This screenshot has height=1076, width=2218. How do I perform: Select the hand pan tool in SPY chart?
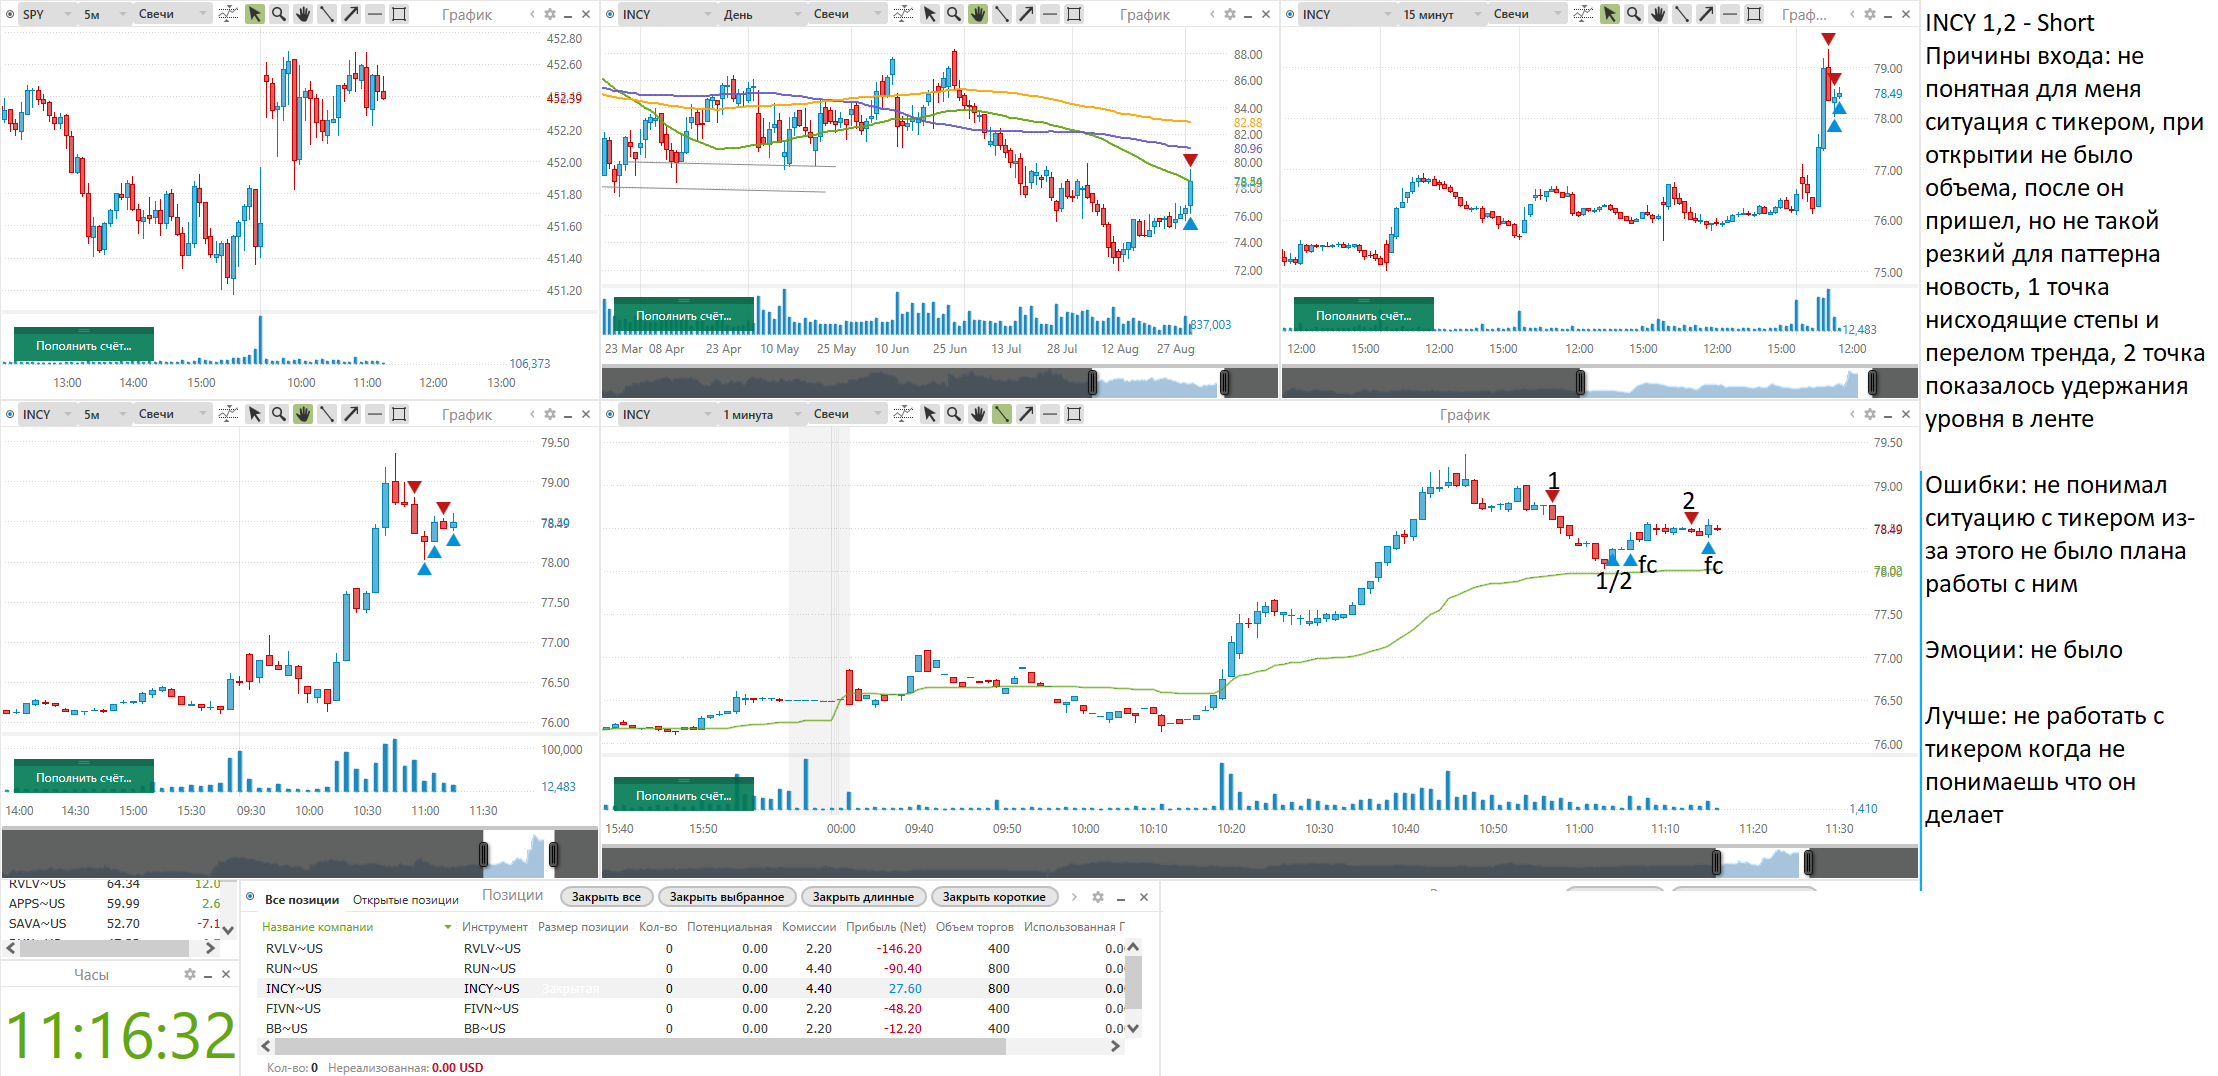(x=303, y=14)
